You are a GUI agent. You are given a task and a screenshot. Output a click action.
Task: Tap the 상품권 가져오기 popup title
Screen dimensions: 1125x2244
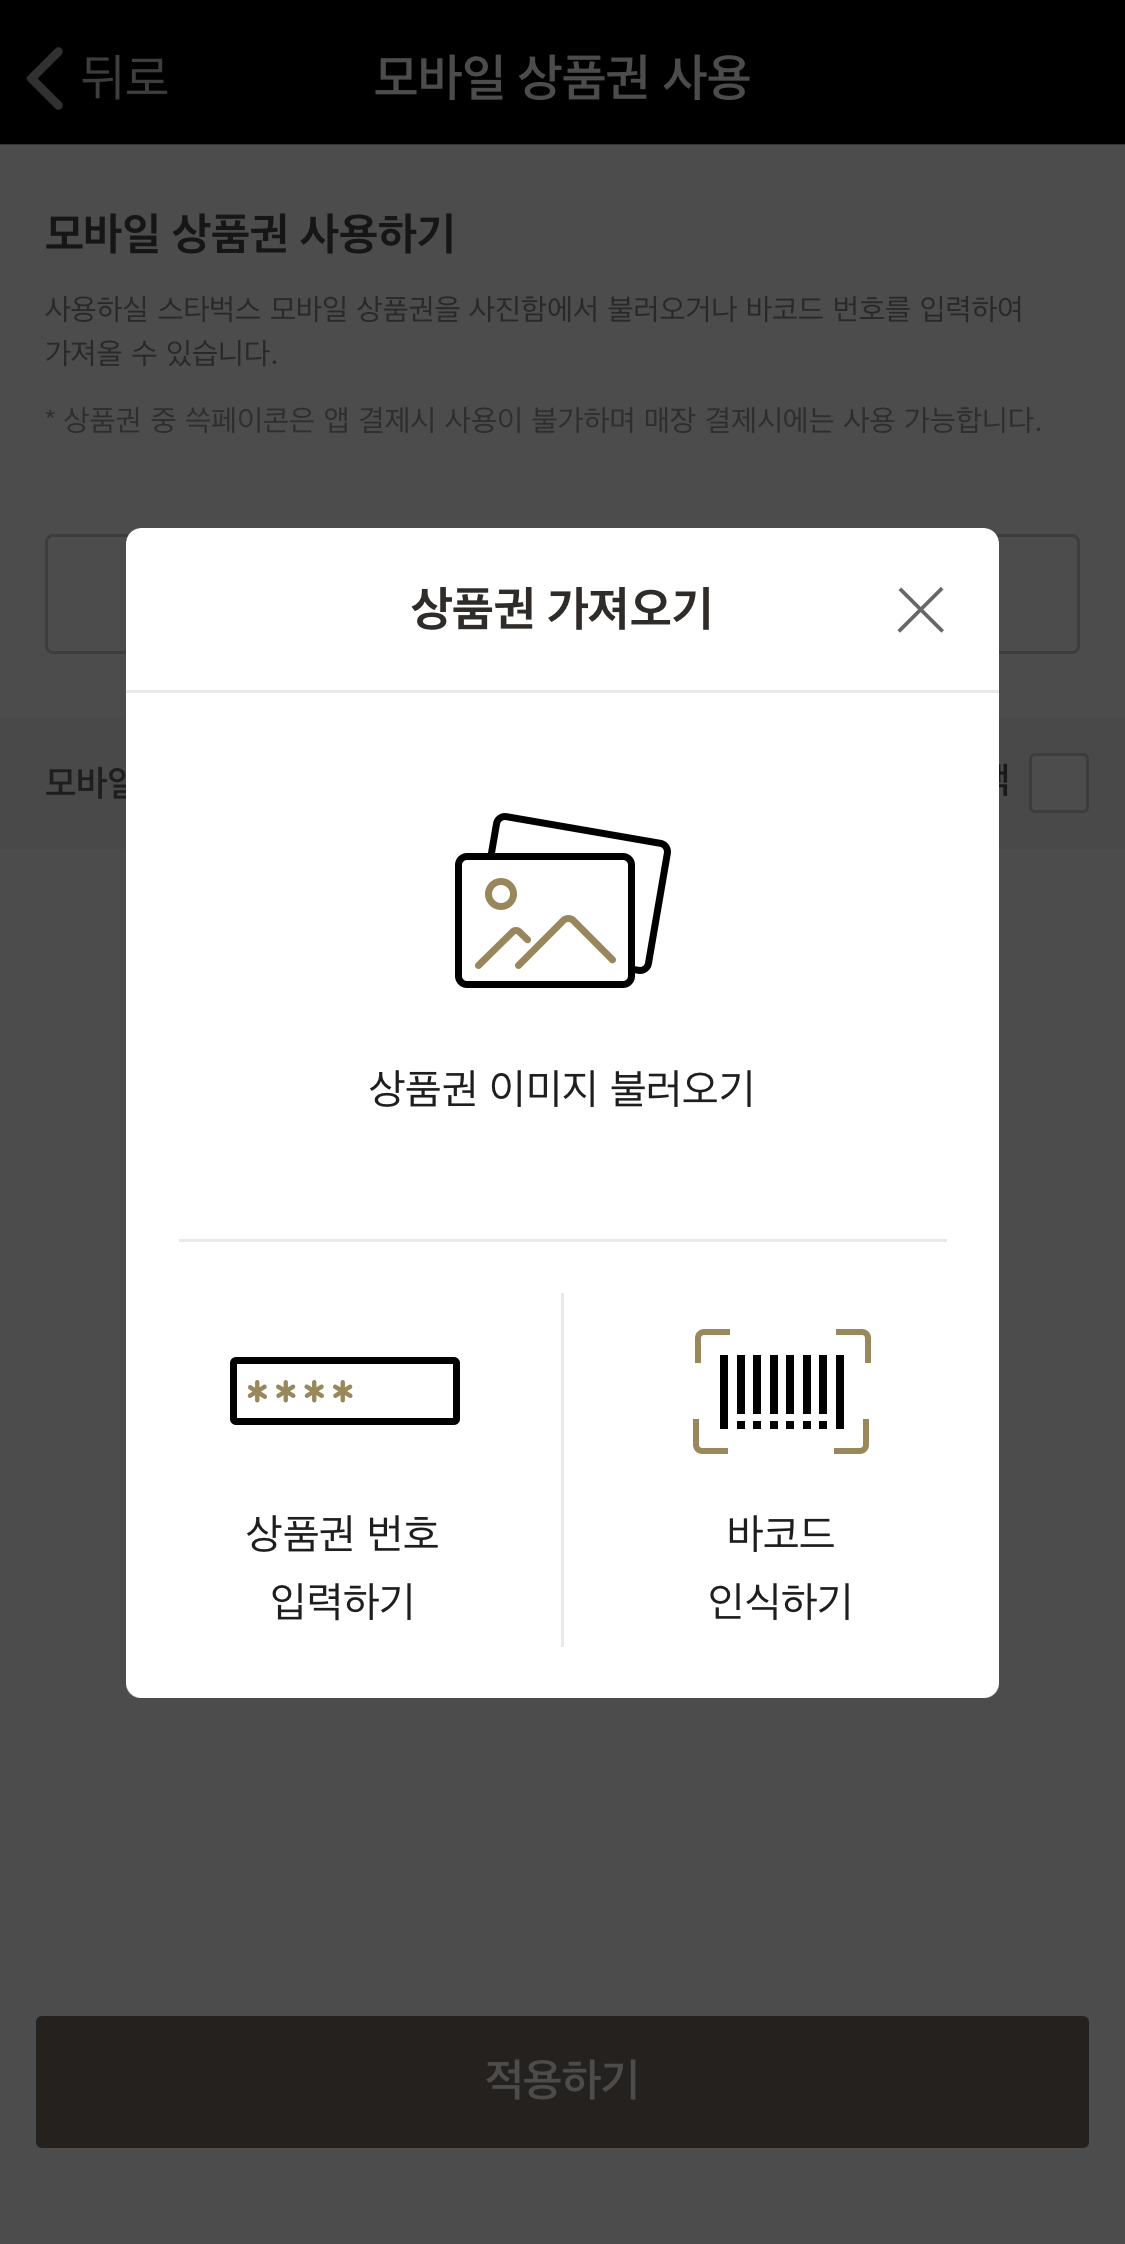click(x=562, y=609)
